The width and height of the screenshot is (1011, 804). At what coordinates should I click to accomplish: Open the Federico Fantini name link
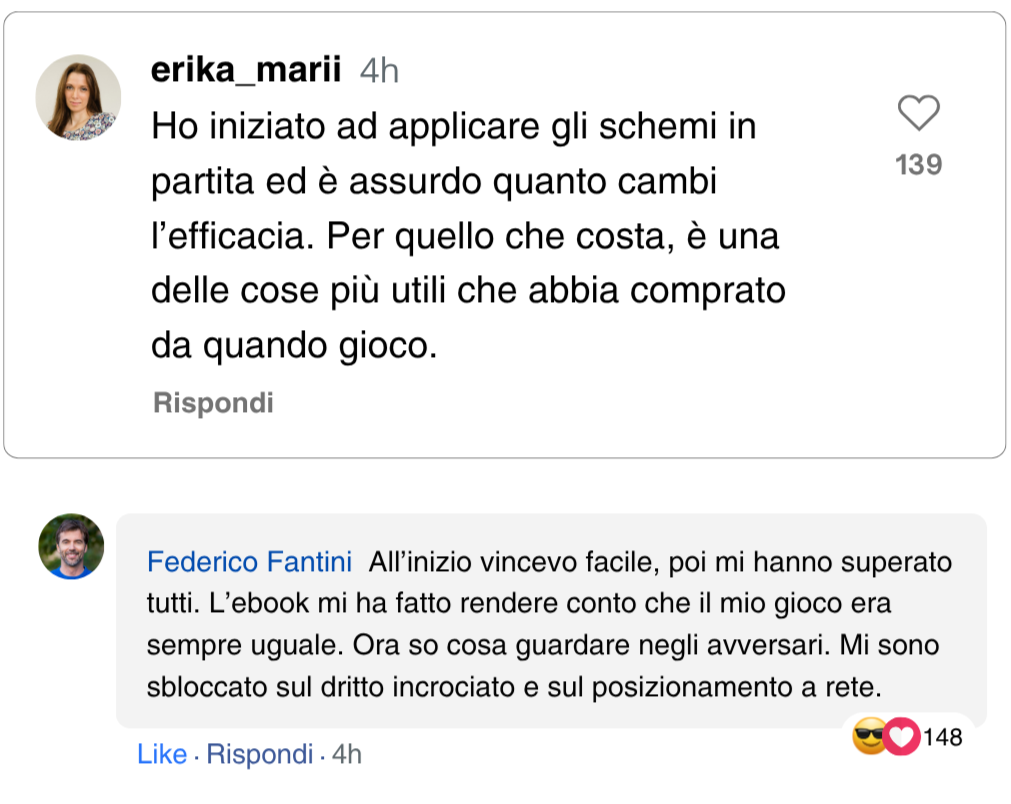250,562
